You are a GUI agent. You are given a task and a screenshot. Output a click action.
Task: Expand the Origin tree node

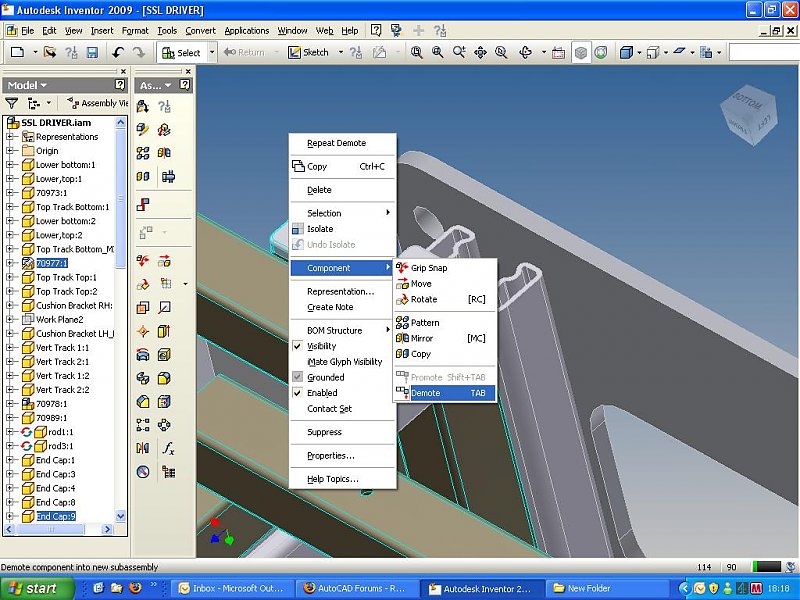(x=10, y=151)
